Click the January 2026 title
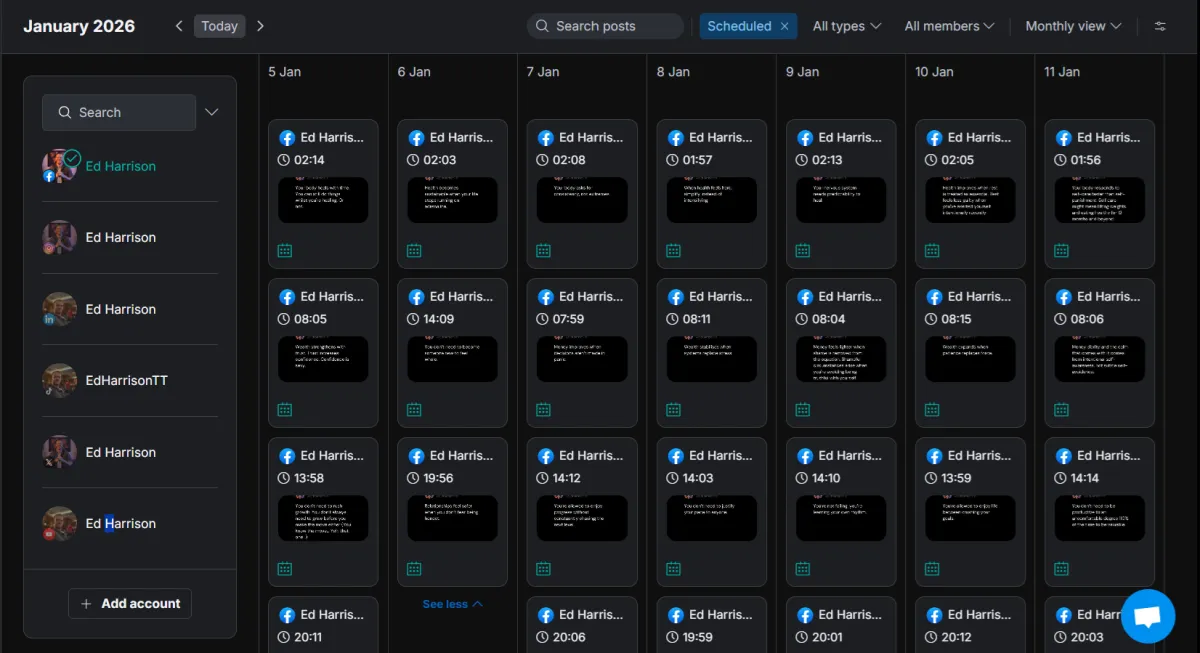The width and height of the screenshot is (1200, 653). coord(79,26)
